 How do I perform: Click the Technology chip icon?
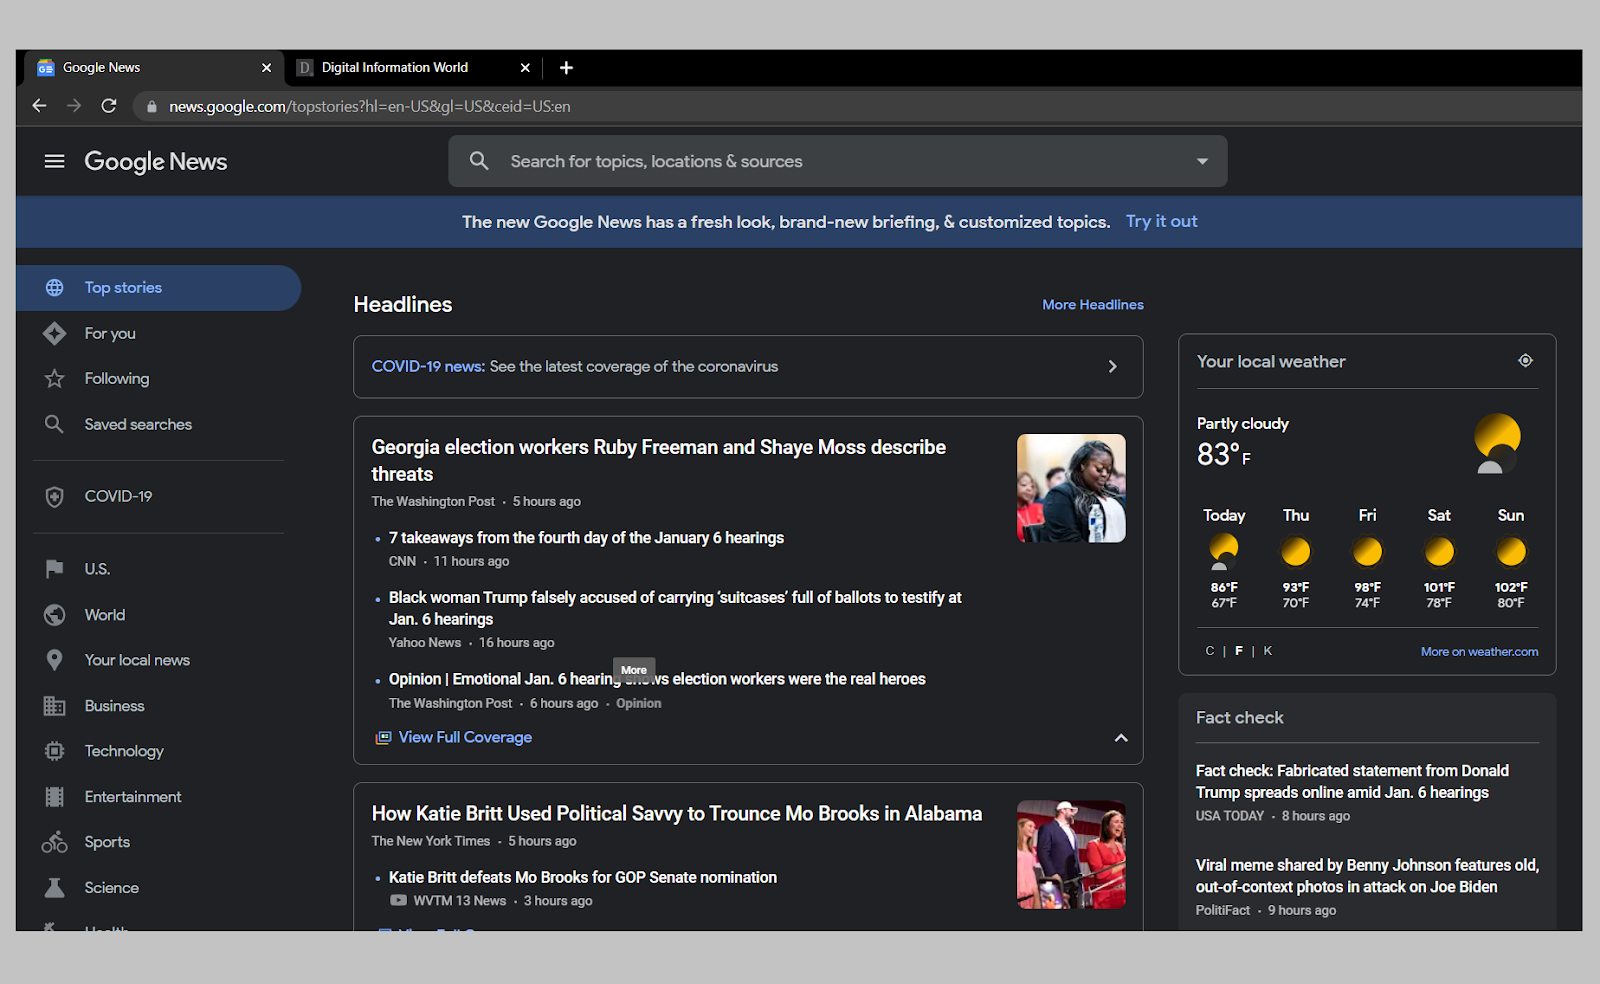55,751
